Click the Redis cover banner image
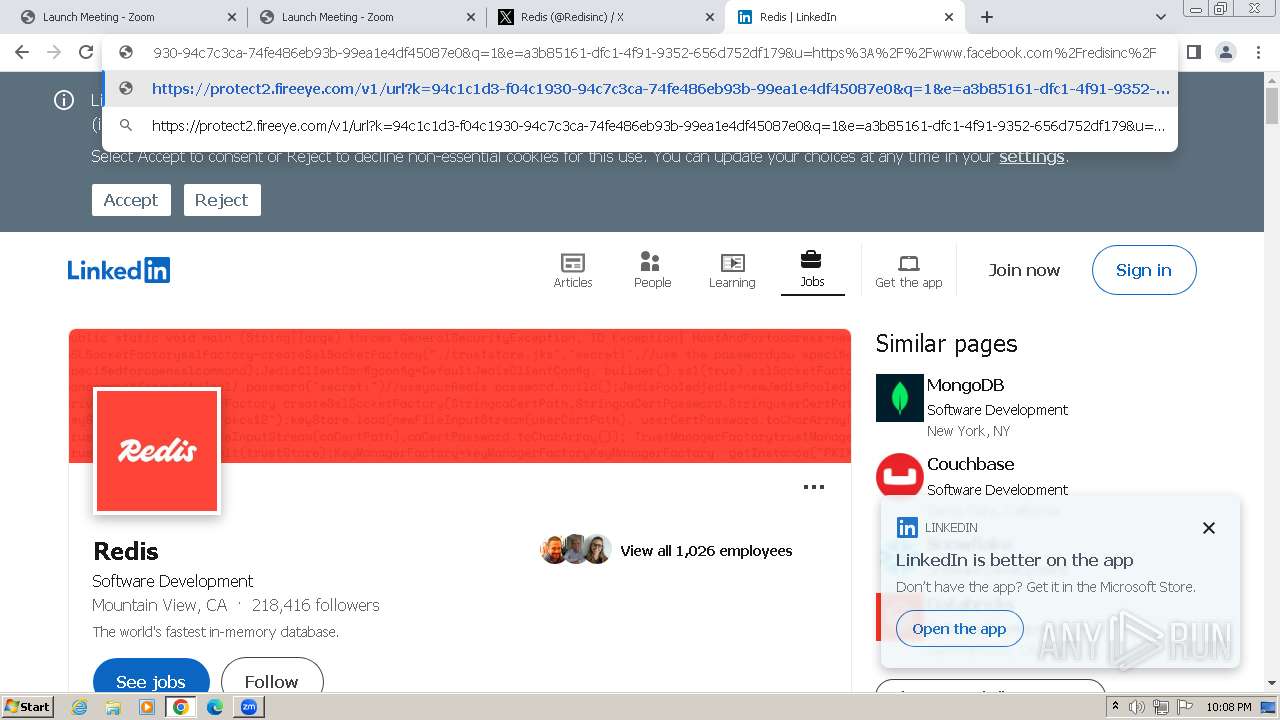Viewport: 1280px width, 720px height. pyautogui.click(x=460, y=396)
